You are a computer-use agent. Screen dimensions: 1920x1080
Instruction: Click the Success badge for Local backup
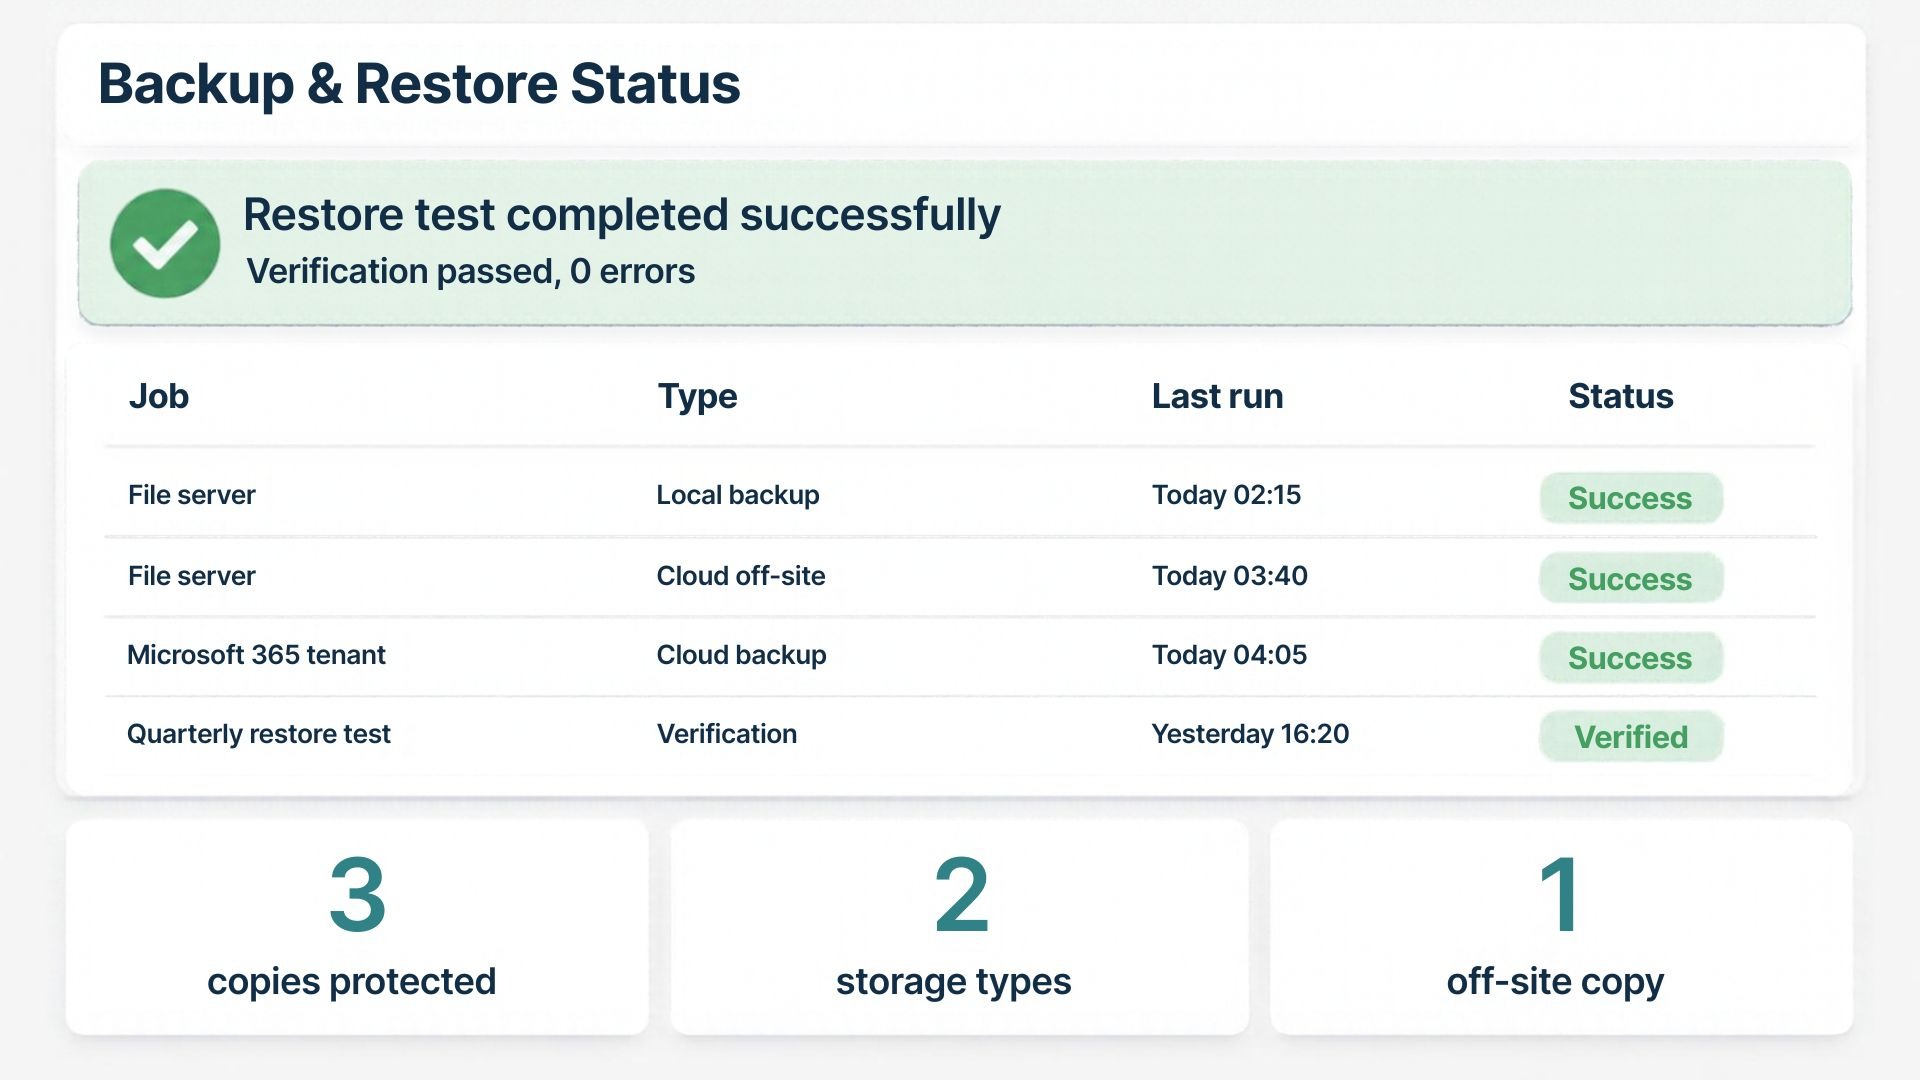(1631, 498)
